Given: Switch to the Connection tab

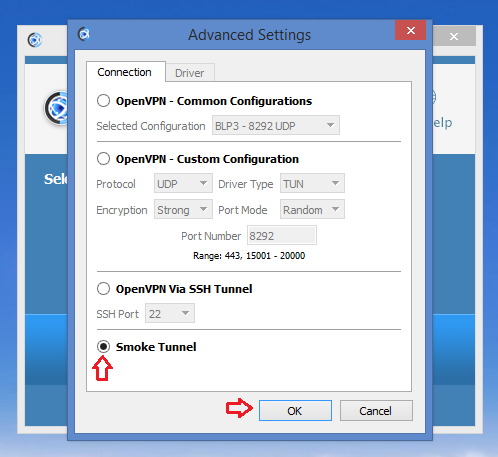Looking at the screenshot, I should click(124, 72).
